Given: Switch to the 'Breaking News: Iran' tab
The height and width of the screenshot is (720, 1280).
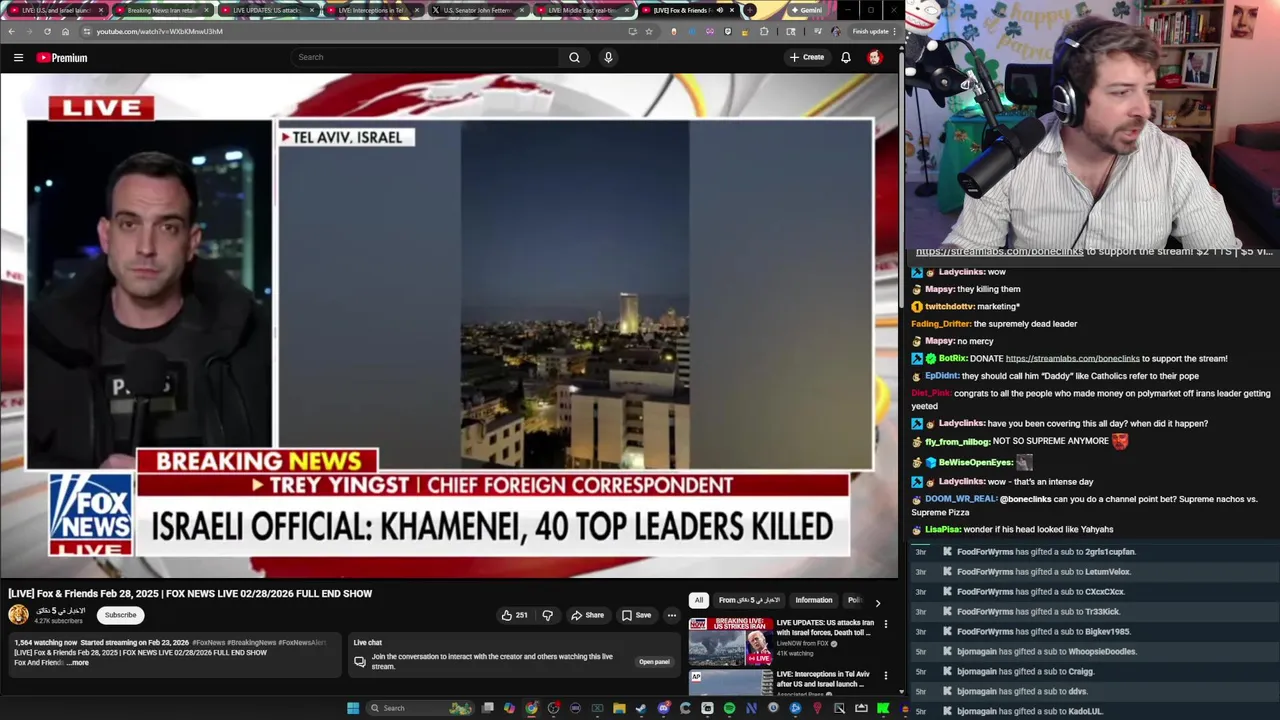Looking at the screenshot, I should 161,10.
